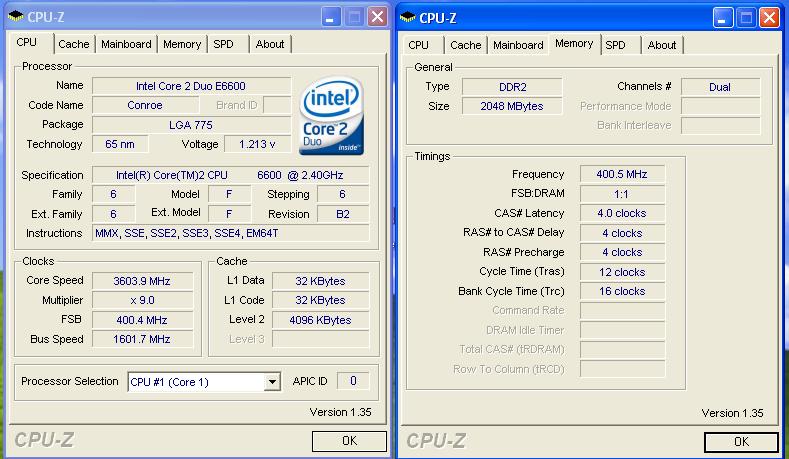Click CAS# Latency value 4.0 clocks
The width and height of the screenshot is (789, 459).
tap(622, 213)
